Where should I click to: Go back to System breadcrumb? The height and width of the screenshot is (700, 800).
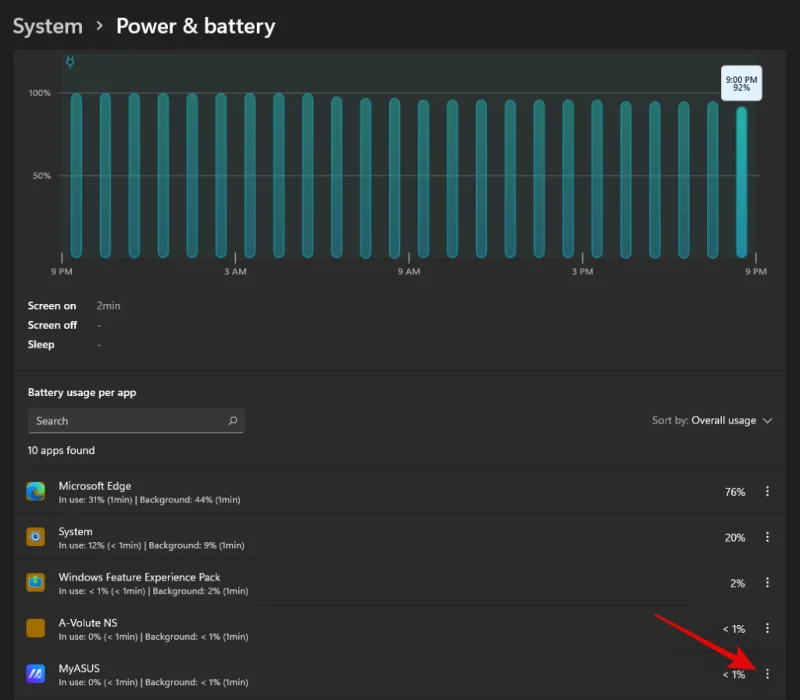[47, 26]
